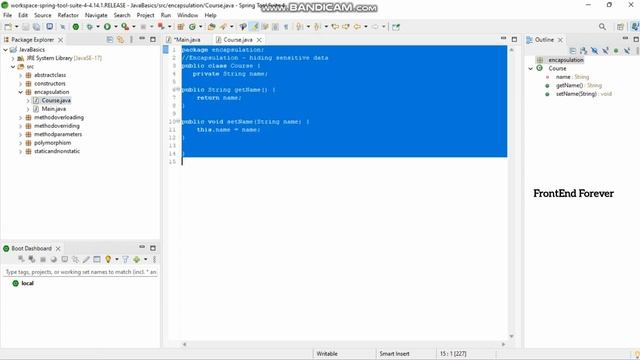Click the Save All toolbar icon

click(36, 27)
